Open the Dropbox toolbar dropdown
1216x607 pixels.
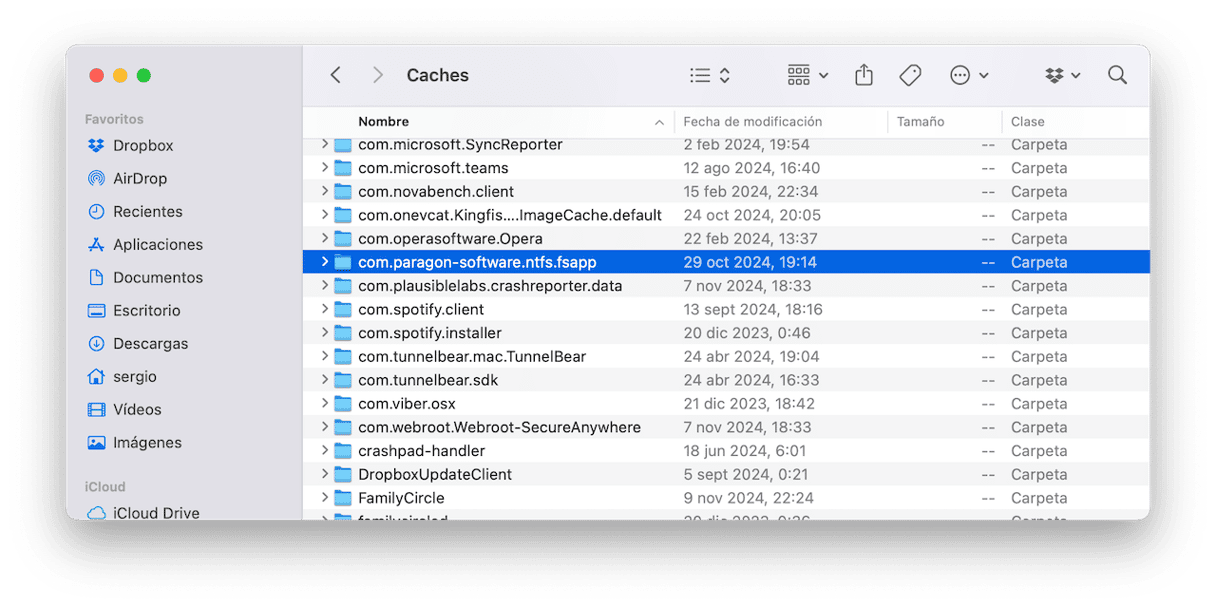[x=1063, y=75]
